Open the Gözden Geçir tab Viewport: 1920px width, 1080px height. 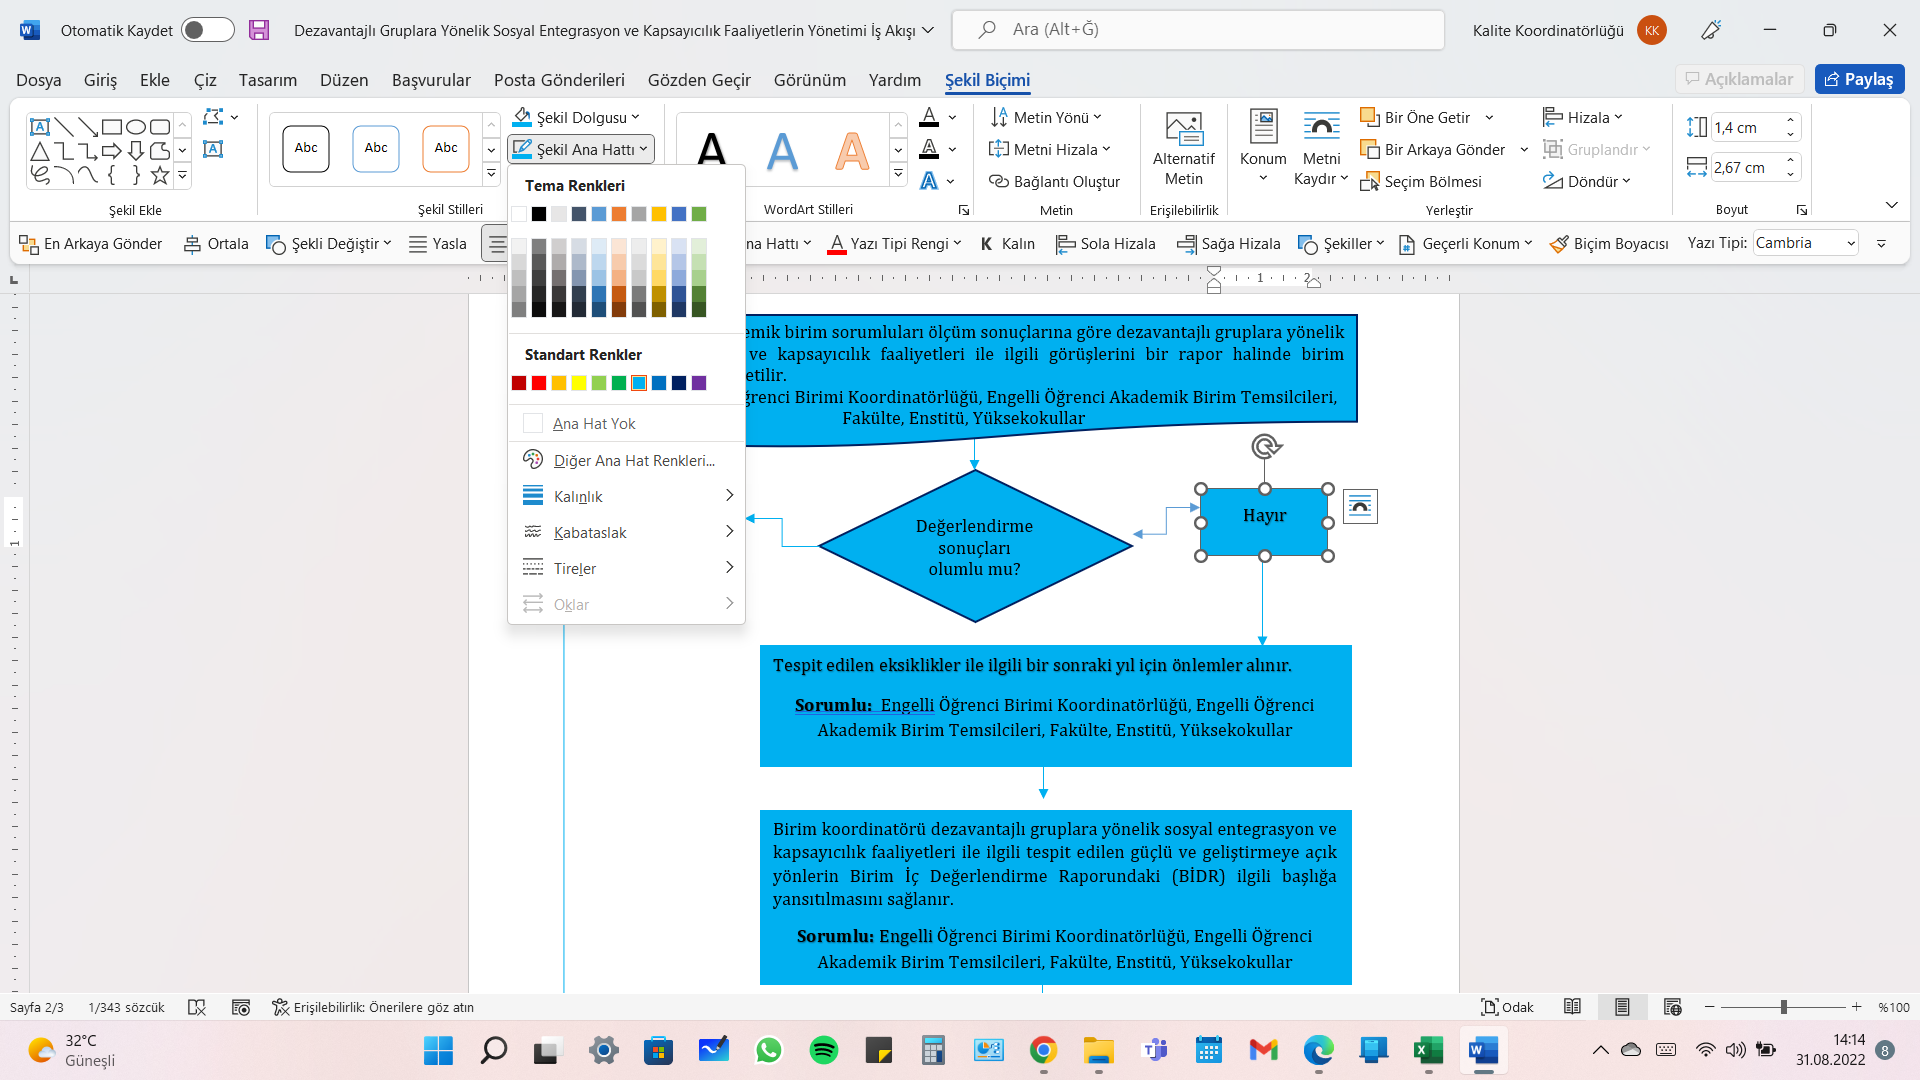point(698,80)
